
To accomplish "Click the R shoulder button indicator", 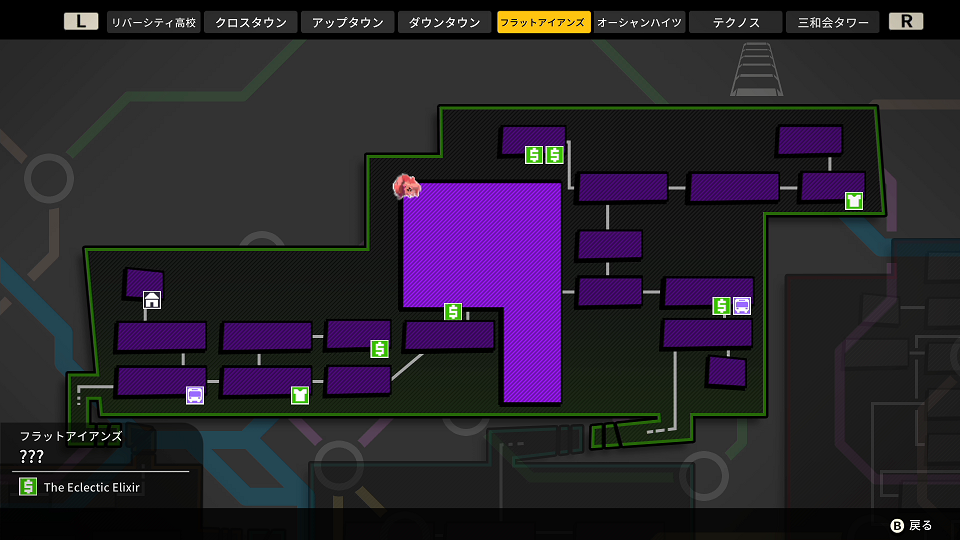I will click(x=906, y=21).
